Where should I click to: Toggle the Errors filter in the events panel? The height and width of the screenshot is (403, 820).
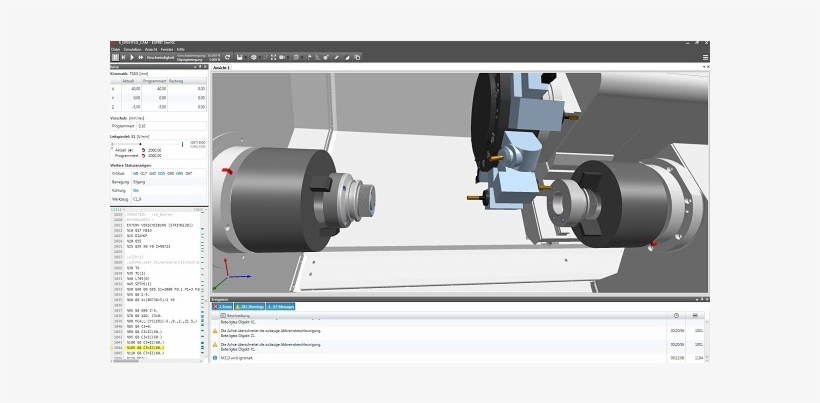[x=223, y=306]
